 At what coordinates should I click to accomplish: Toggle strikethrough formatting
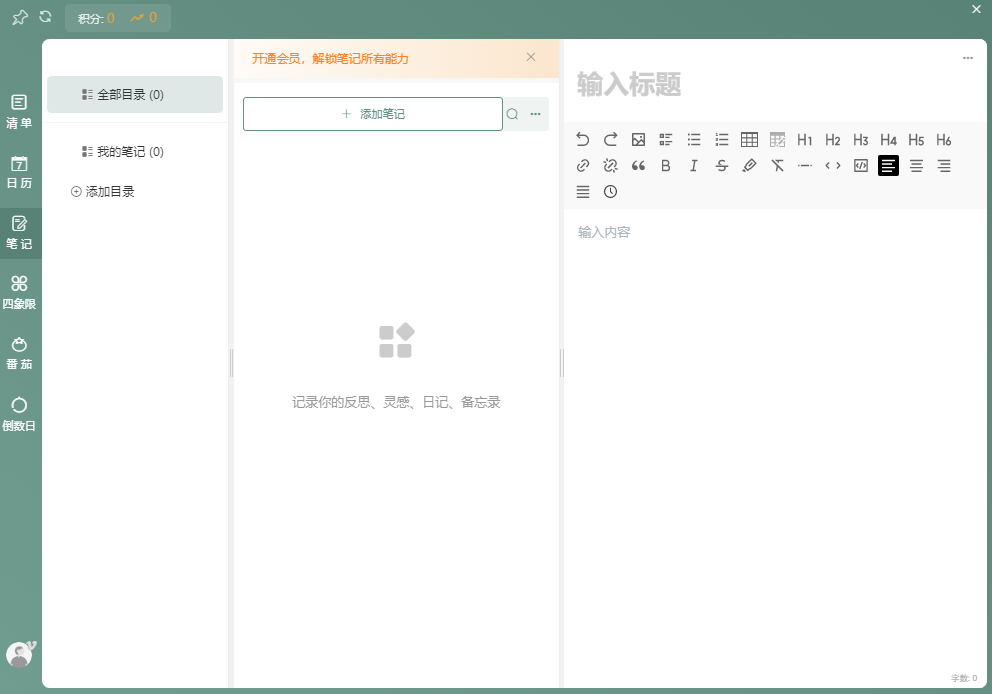coord(722,166)
